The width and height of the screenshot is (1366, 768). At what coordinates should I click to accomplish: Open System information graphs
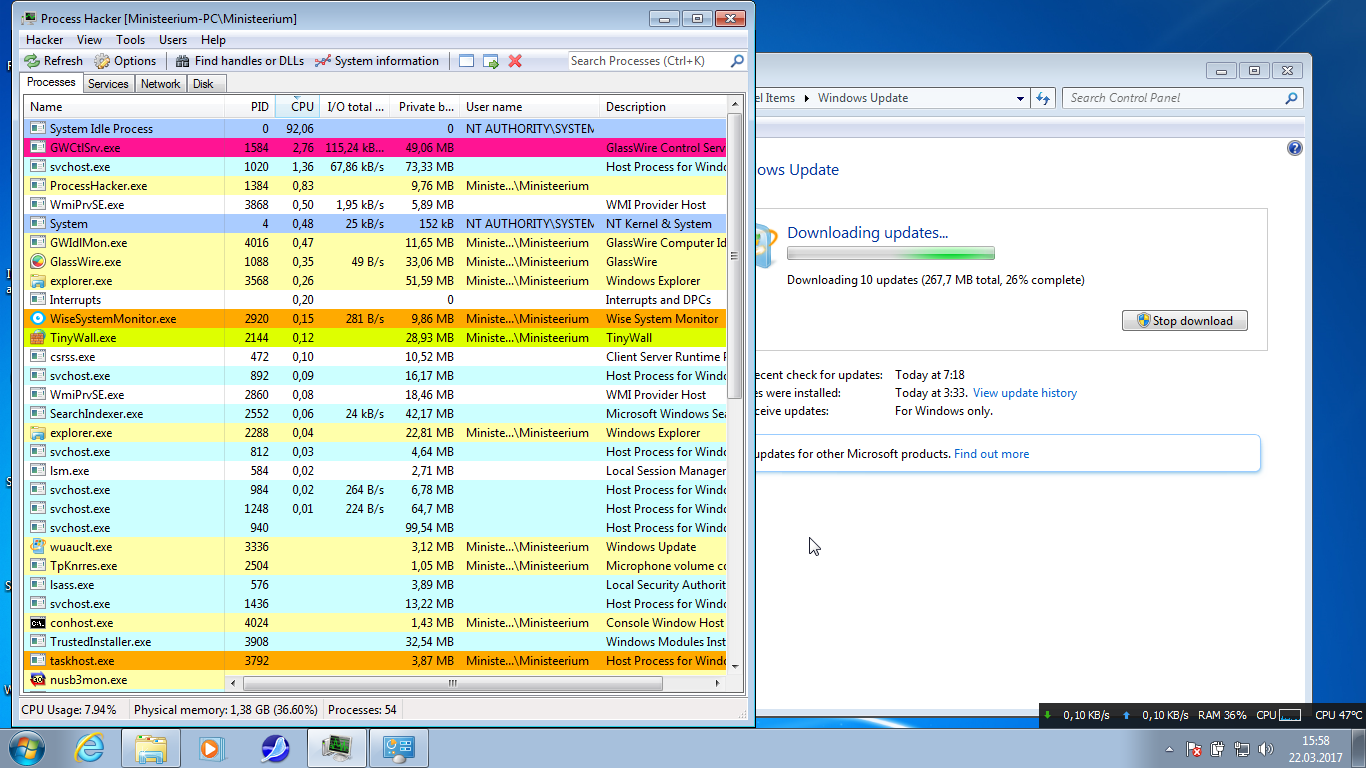point(377,61)
